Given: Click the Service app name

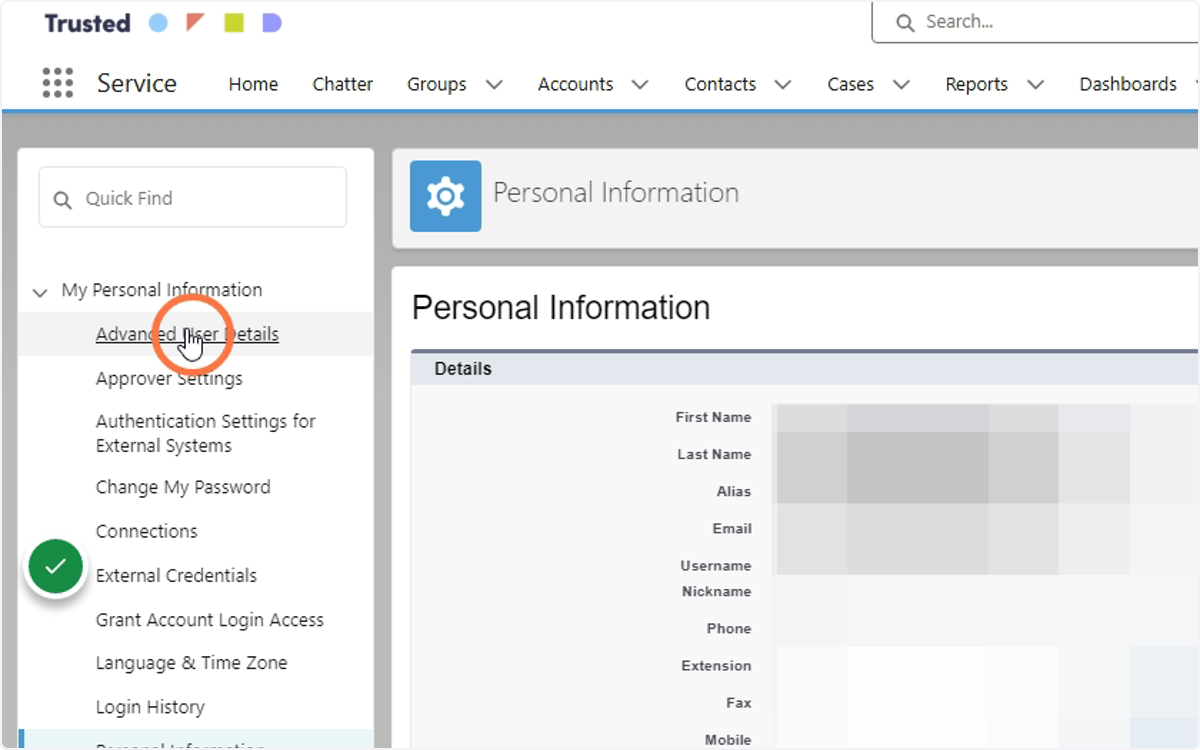Looking at the screenshot, I should click(x=137, y=83).
